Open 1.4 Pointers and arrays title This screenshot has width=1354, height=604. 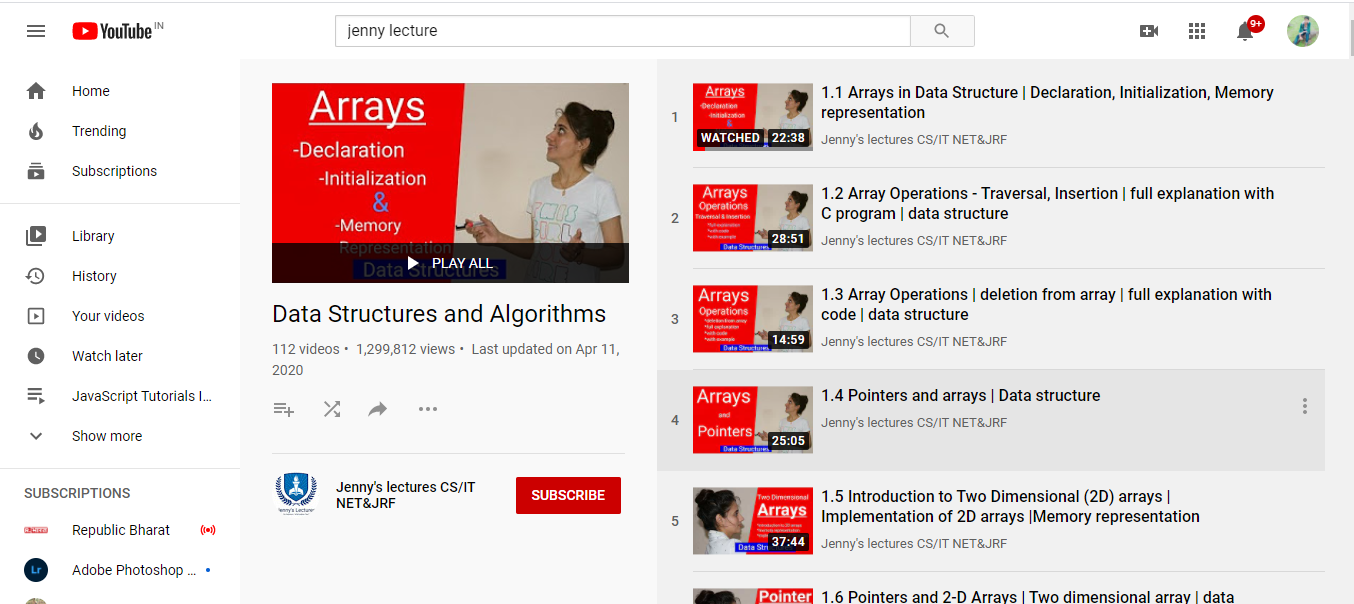[x=961, y=396]
